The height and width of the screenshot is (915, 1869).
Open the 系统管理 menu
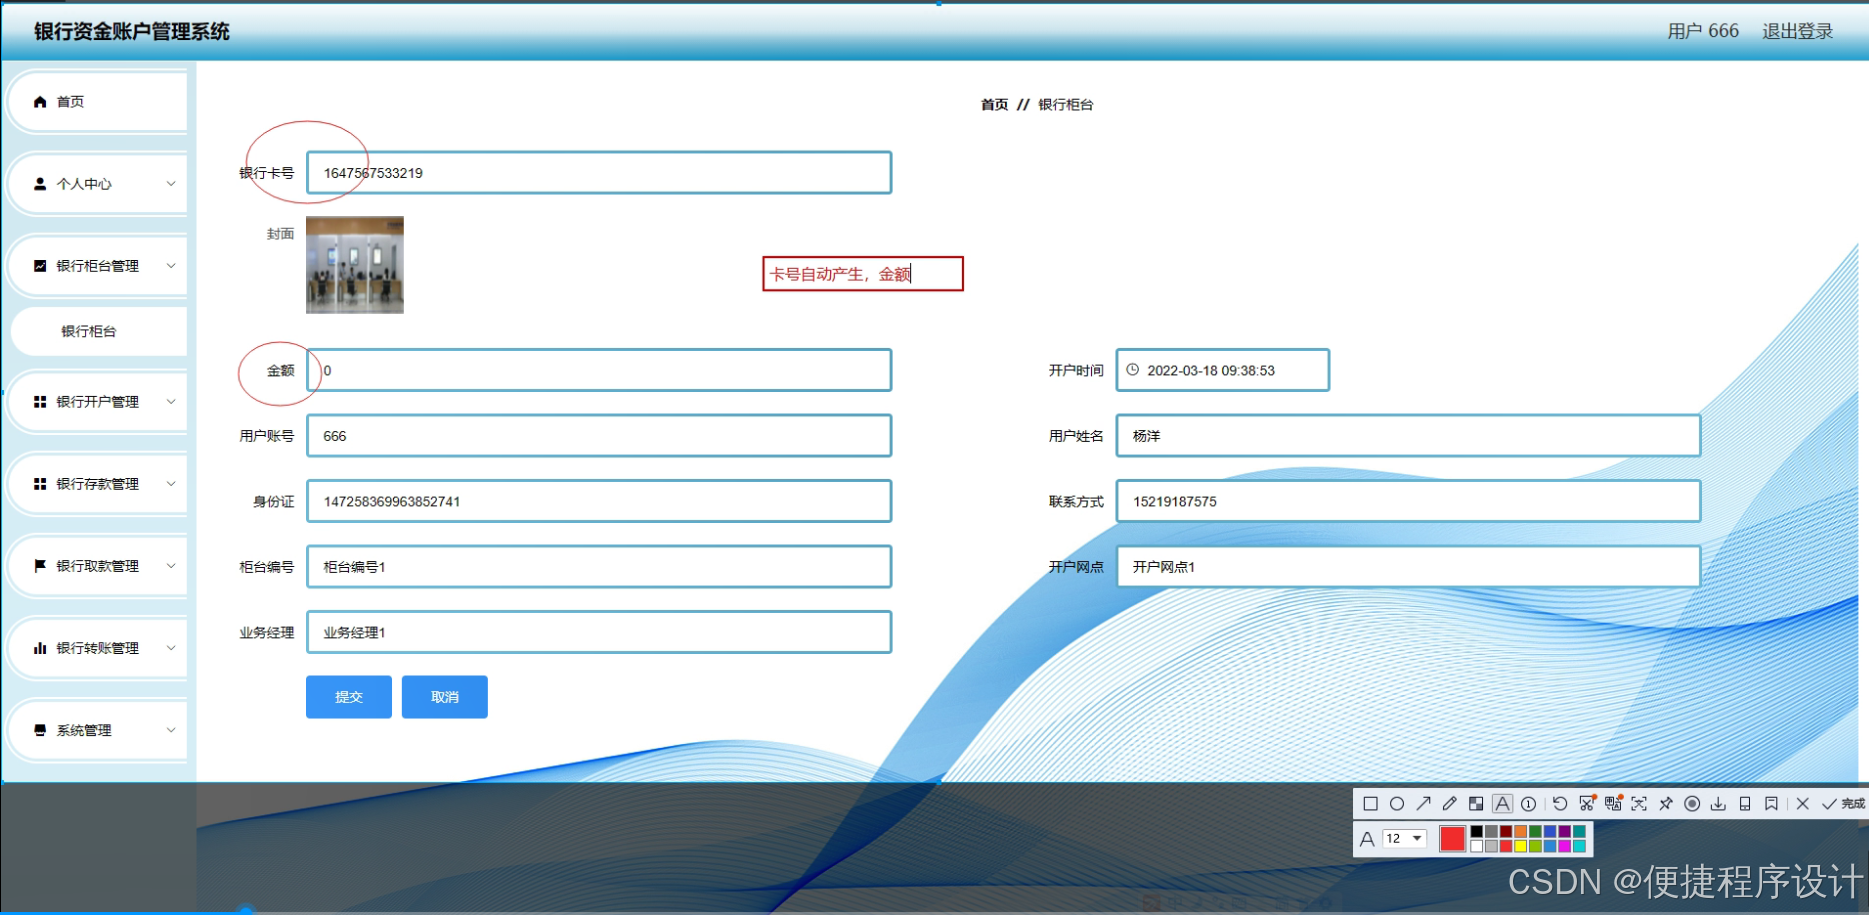(97, 730)
